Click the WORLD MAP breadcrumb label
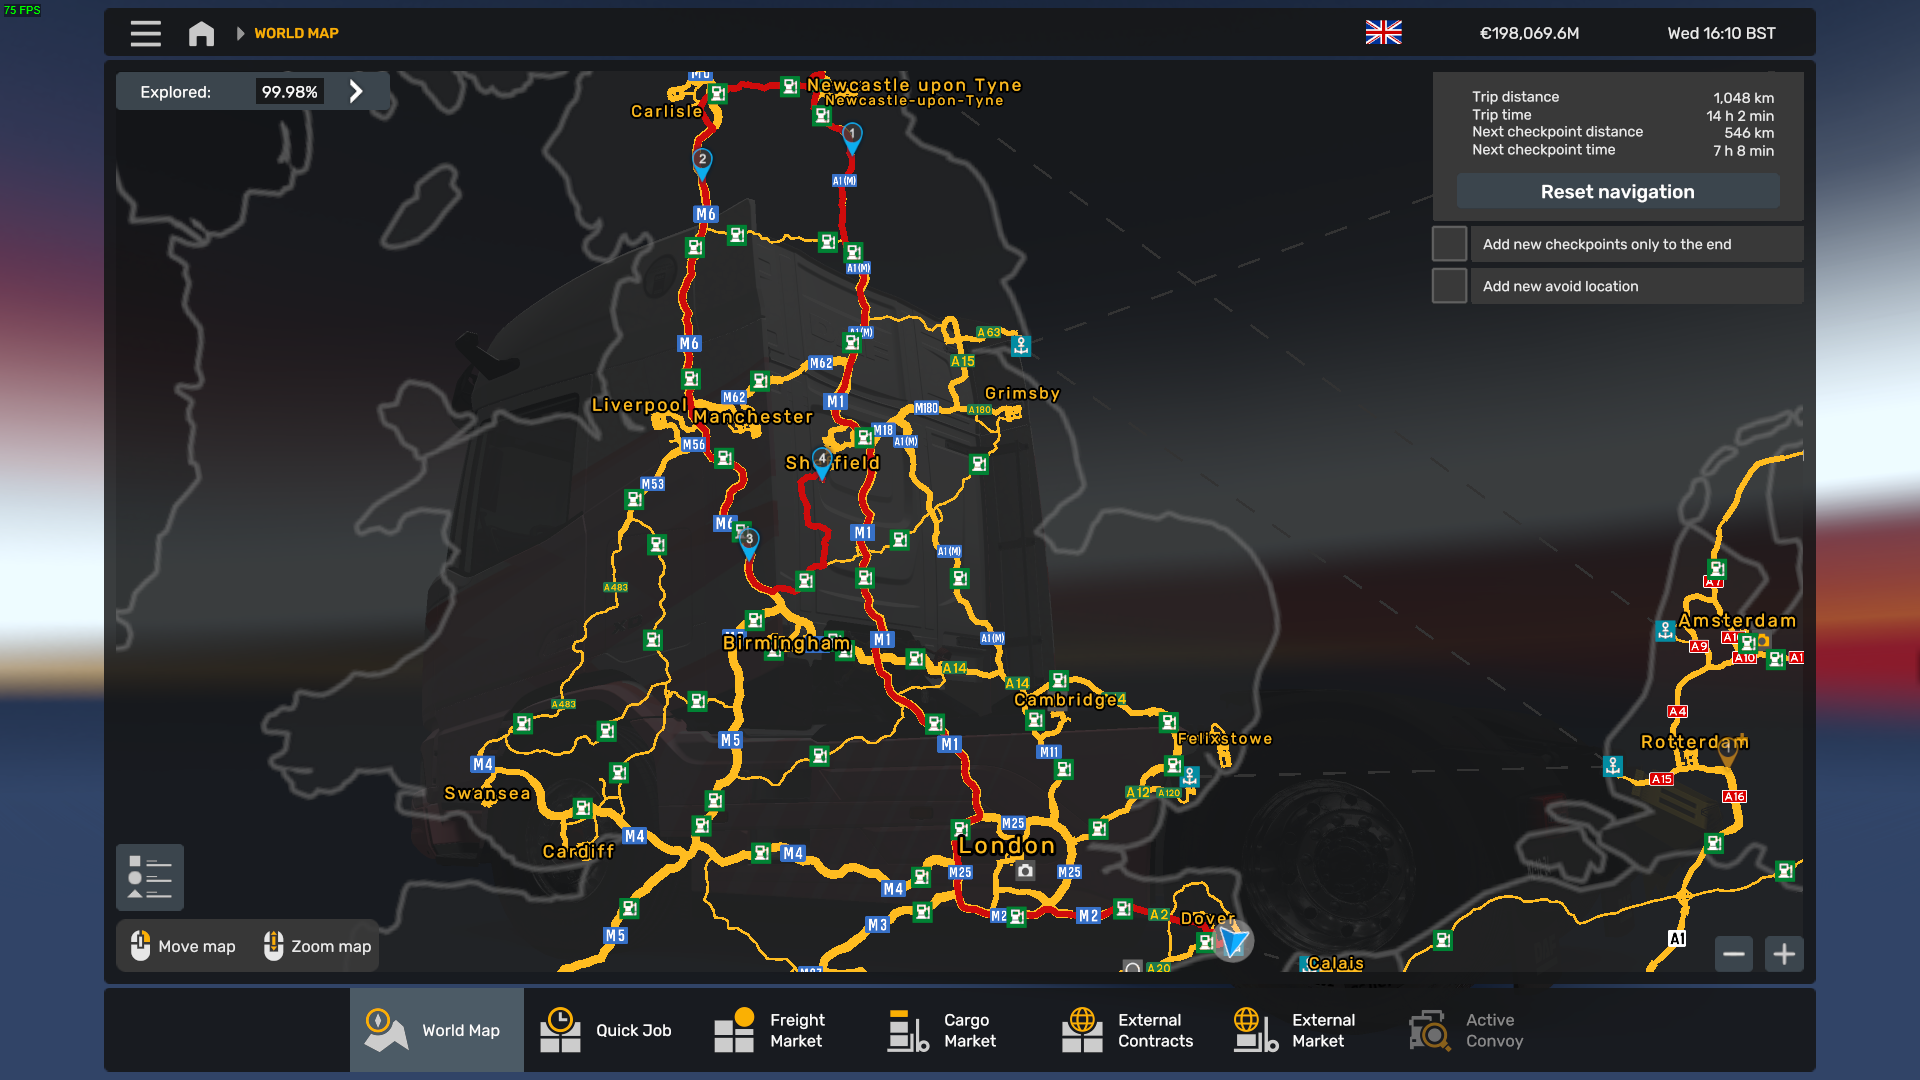The image size is (1920, 1080). (x=296, y=33)
